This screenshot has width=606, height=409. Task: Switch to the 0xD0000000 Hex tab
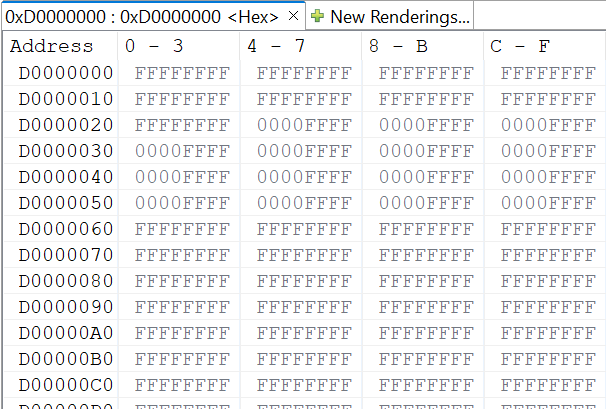pos(142,17)
